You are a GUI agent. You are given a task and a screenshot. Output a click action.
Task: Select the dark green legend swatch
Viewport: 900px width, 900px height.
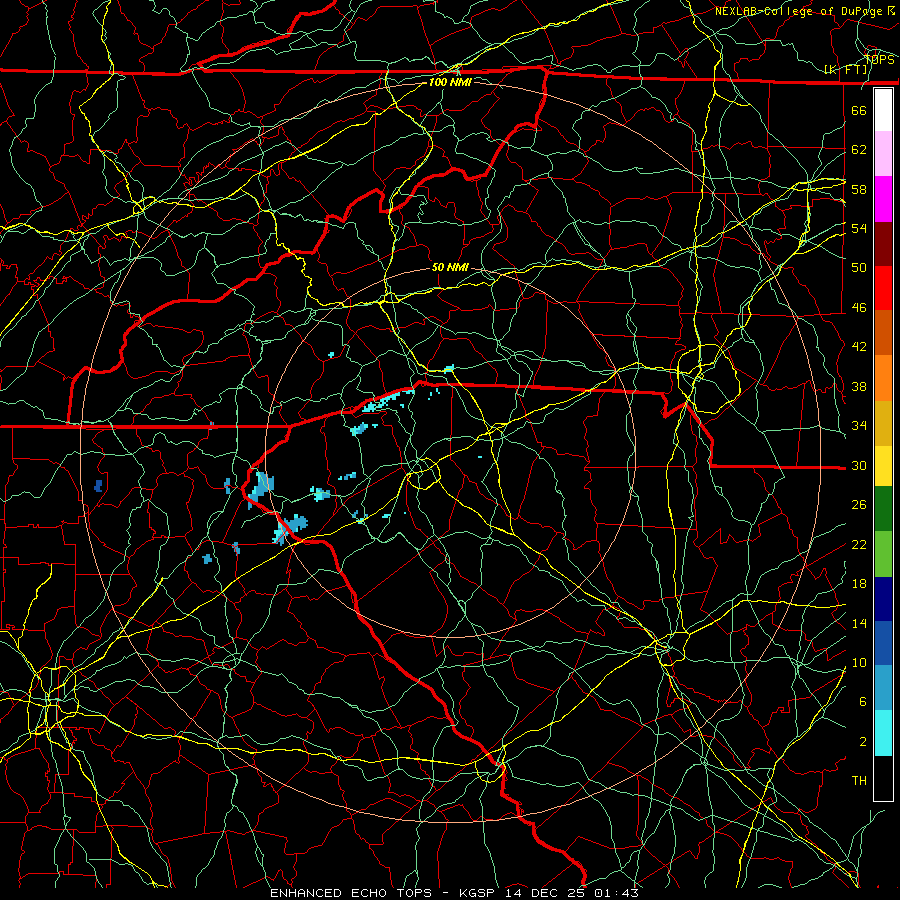(883, 509)
